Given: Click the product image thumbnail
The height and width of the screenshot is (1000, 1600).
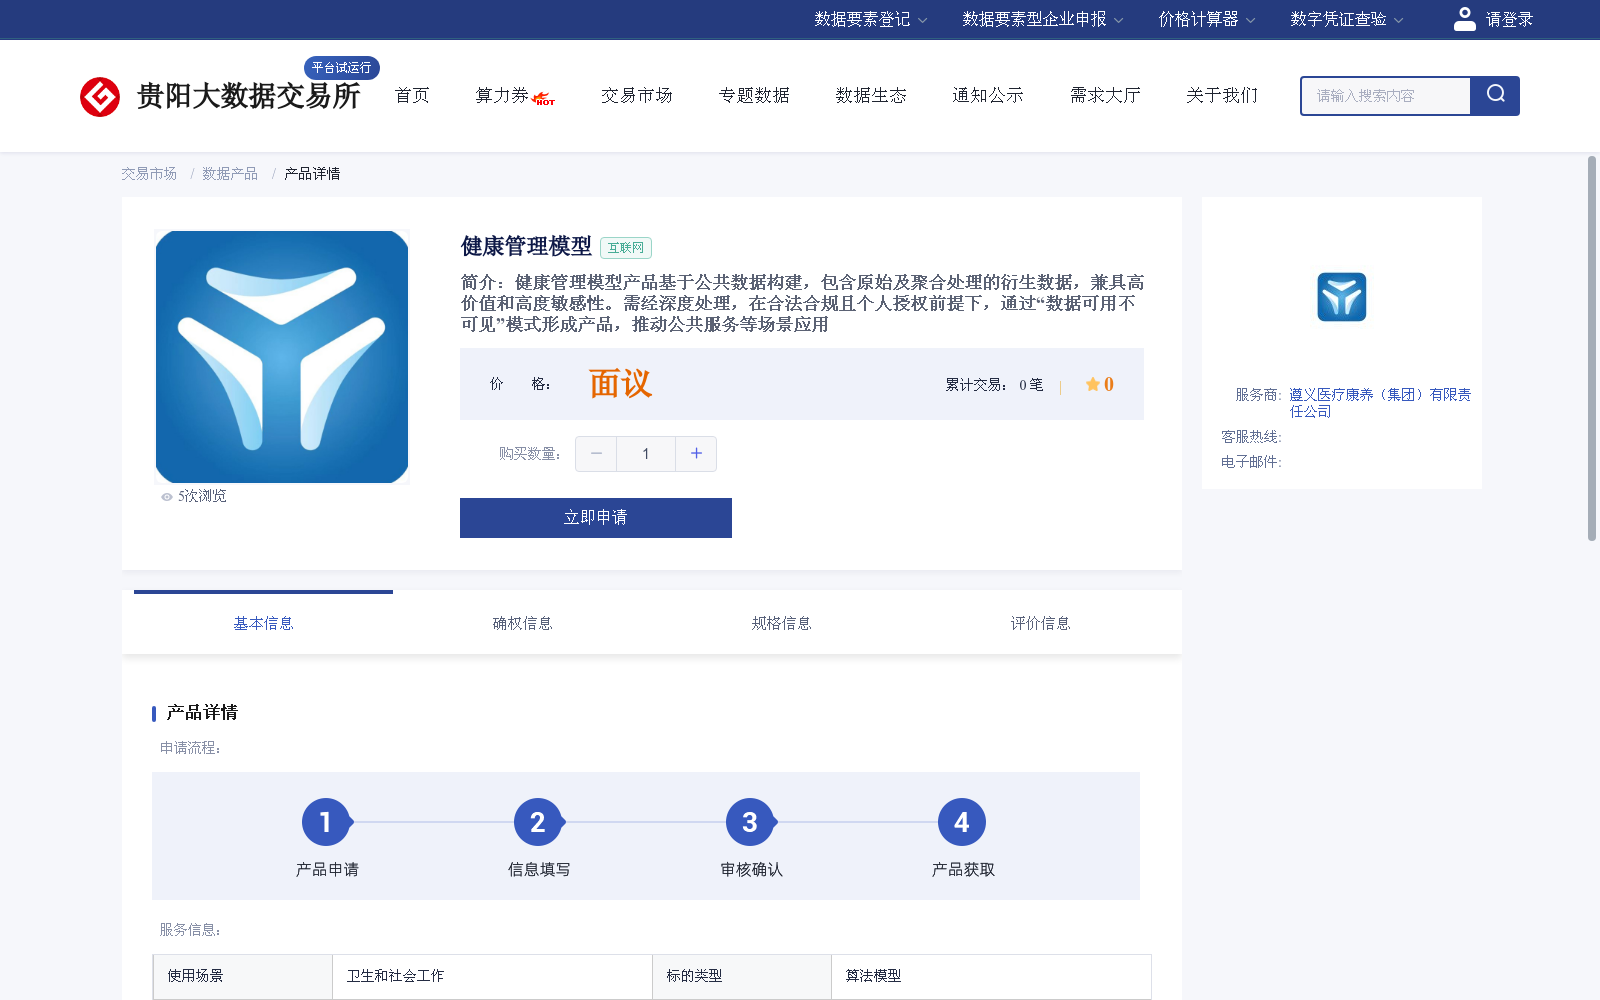Looking at the screenshot, I should (x=282, y=357).
